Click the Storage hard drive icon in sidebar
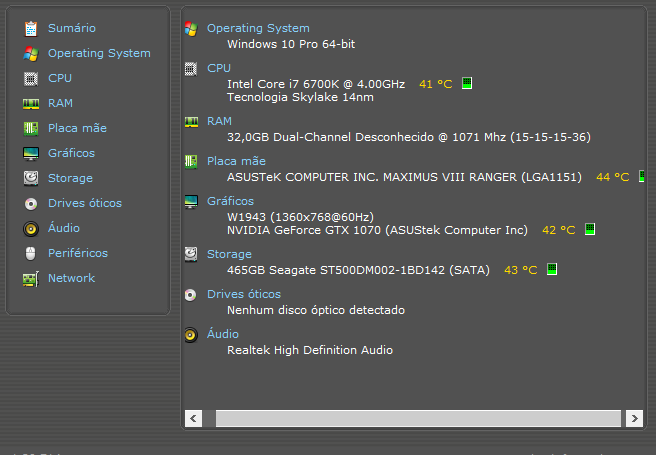Viewport: 657px width, 455px height. [31, 178]
